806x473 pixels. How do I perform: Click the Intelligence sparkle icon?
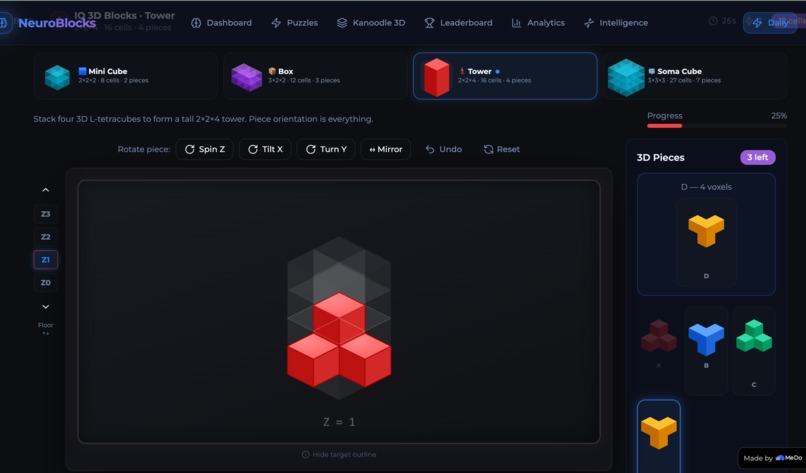pyautogui.click(x=589, y=23)
